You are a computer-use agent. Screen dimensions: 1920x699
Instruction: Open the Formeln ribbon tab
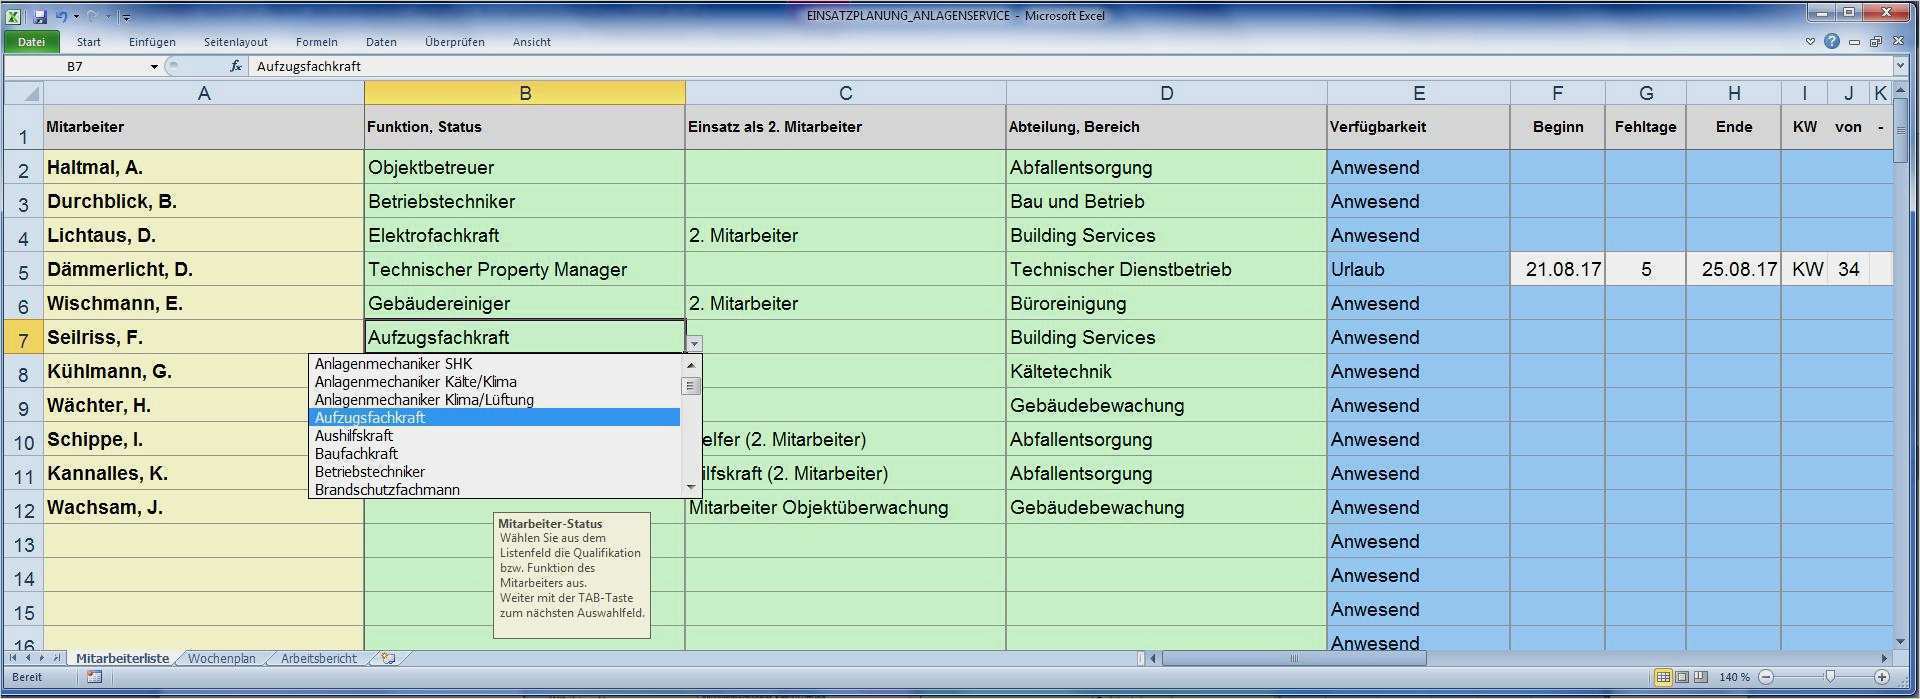317,42
